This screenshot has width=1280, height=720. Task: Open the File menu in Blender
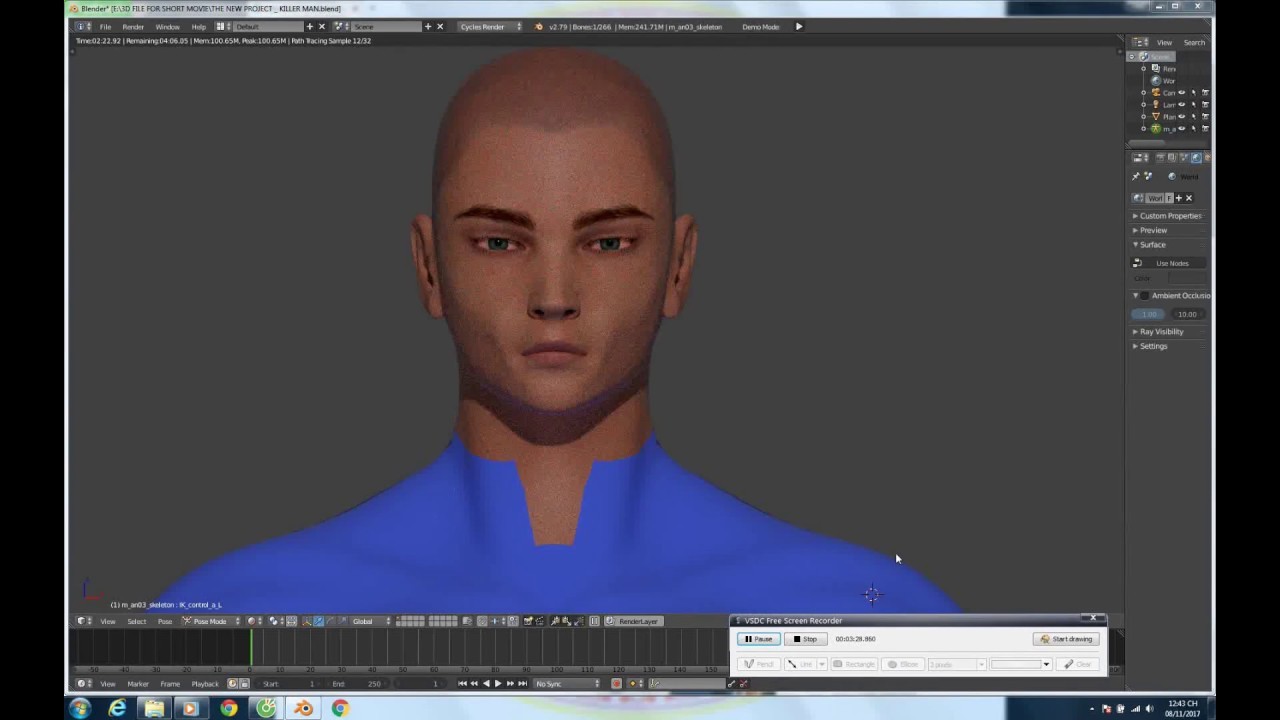[x=105, y=27]
